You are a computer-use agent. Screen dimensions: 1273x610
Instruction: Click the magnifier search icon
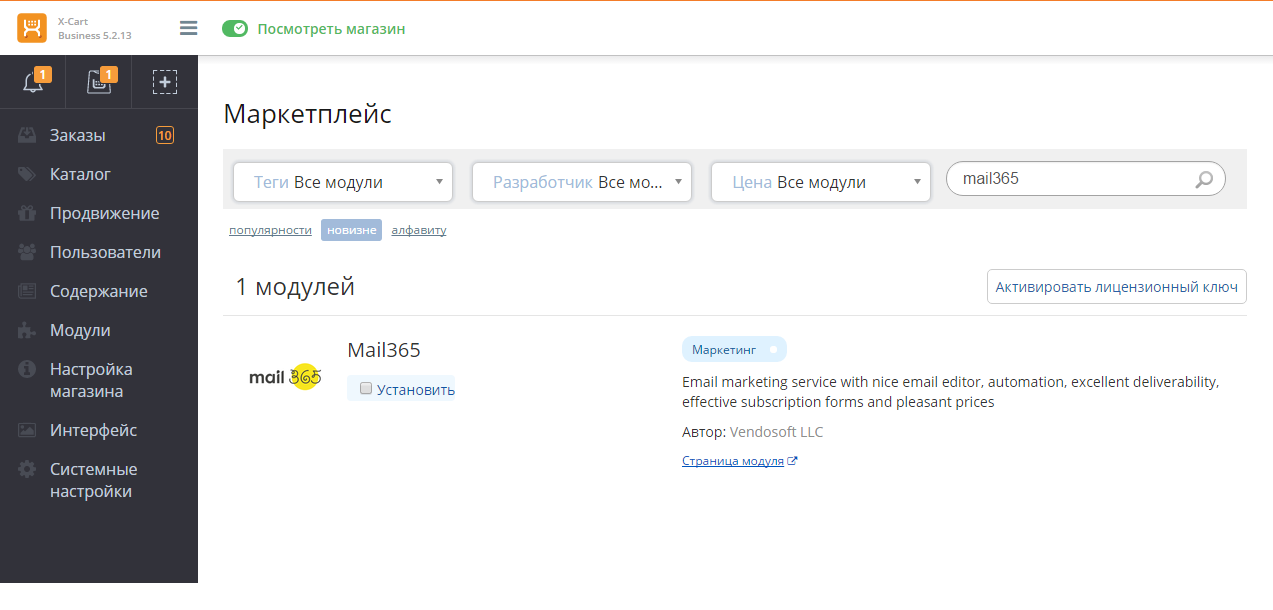click(1204, 180)
